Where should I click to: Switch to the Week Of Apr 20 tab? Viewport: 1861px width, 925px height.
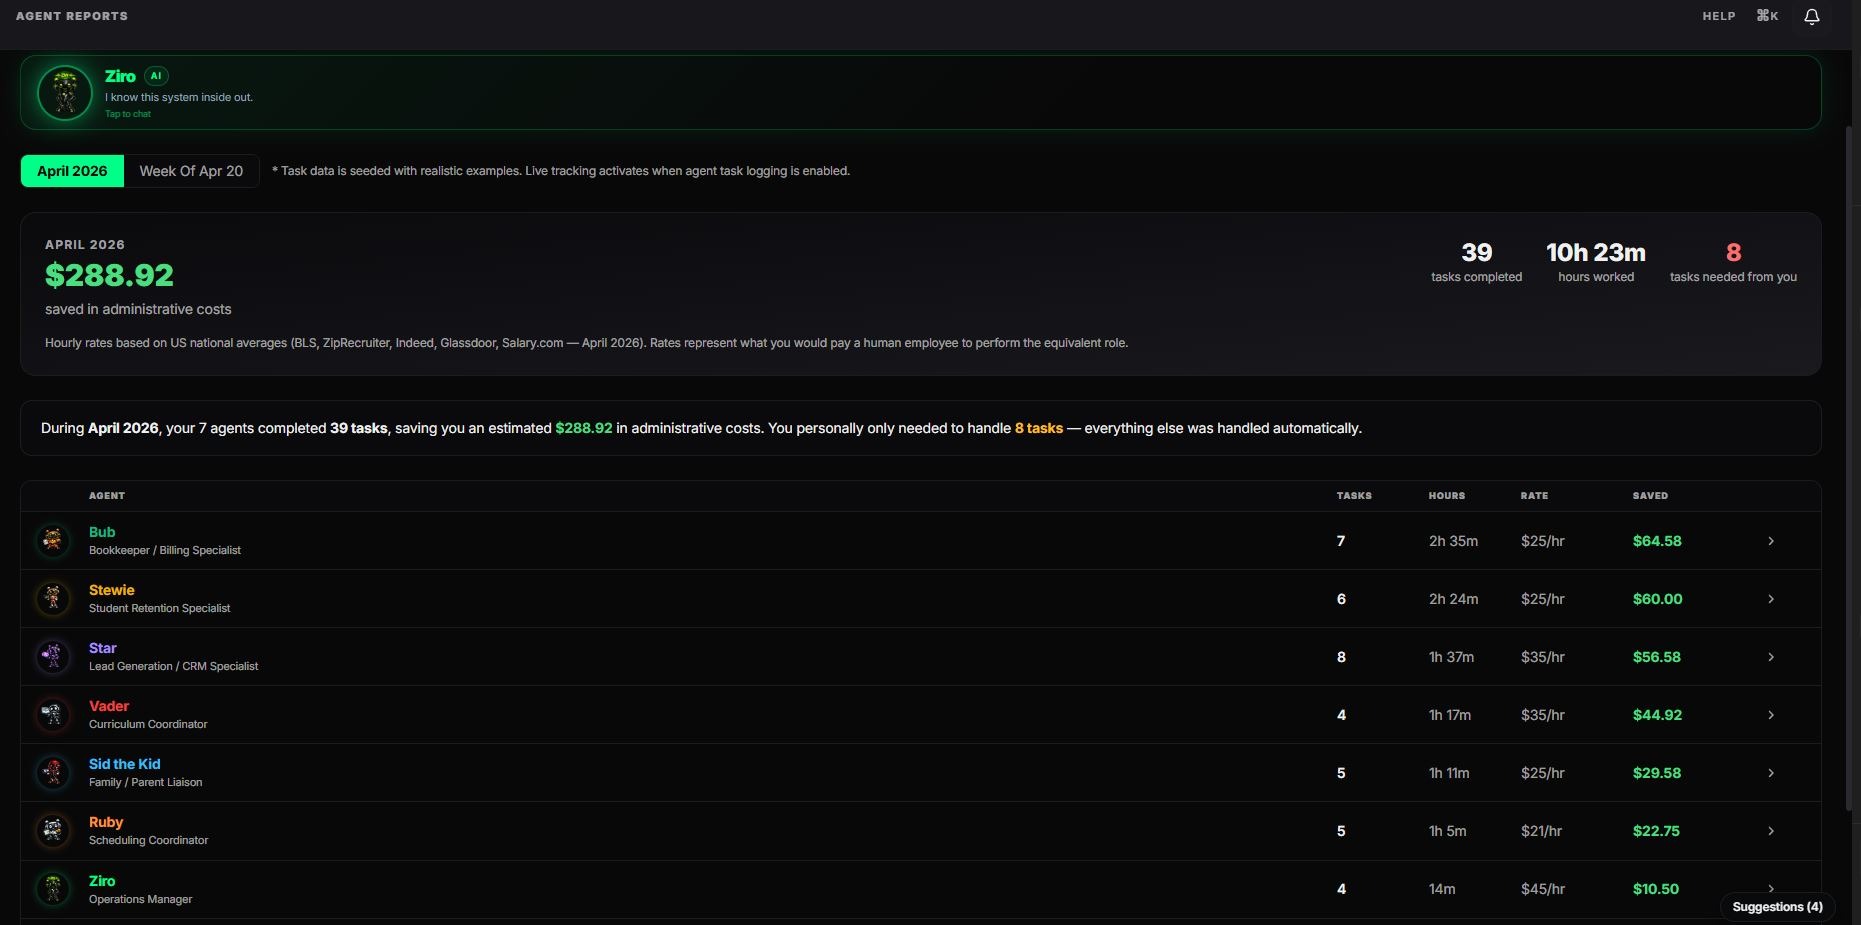pyautogui.click(x=191, y=171)
